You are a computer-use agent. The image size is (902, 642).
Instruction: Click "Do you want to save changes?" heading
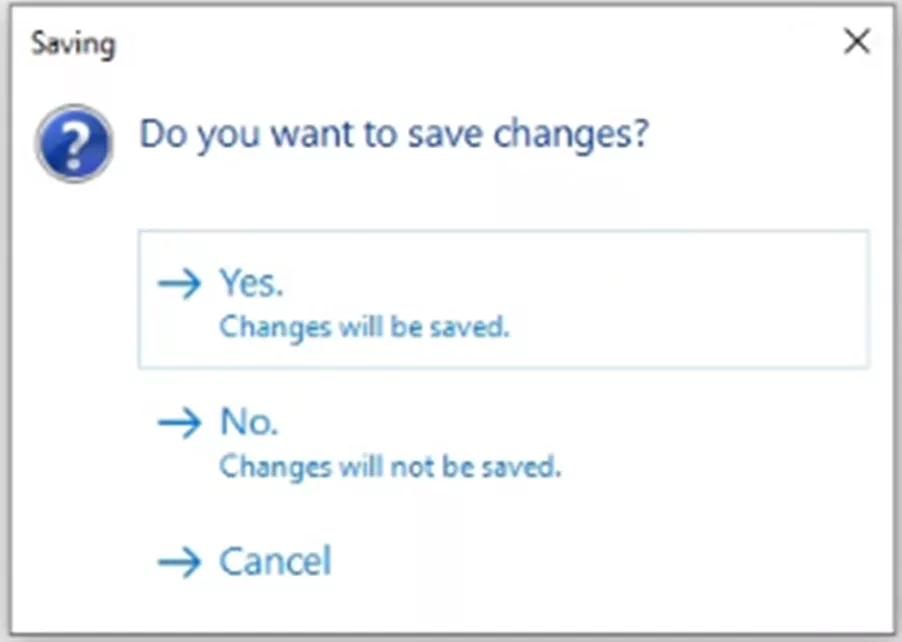pyautogui.click(x=394, y=134)
